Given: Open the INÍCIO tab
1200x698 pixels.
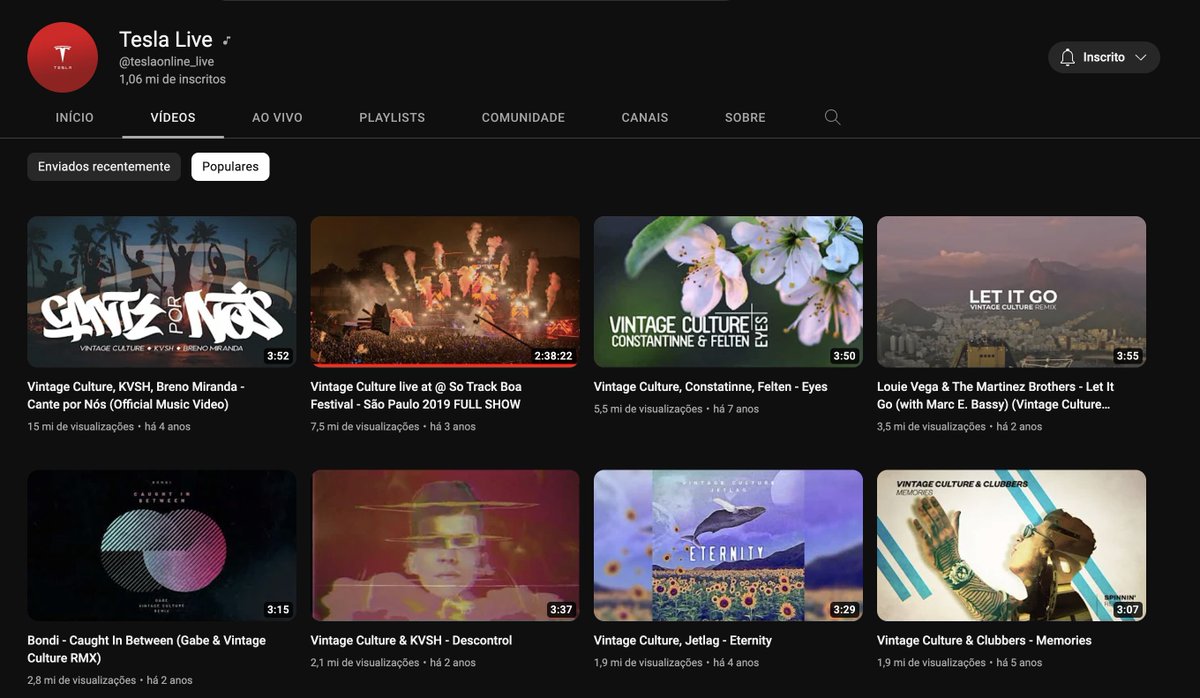Looking at the screenshot, I should [75, 117].
